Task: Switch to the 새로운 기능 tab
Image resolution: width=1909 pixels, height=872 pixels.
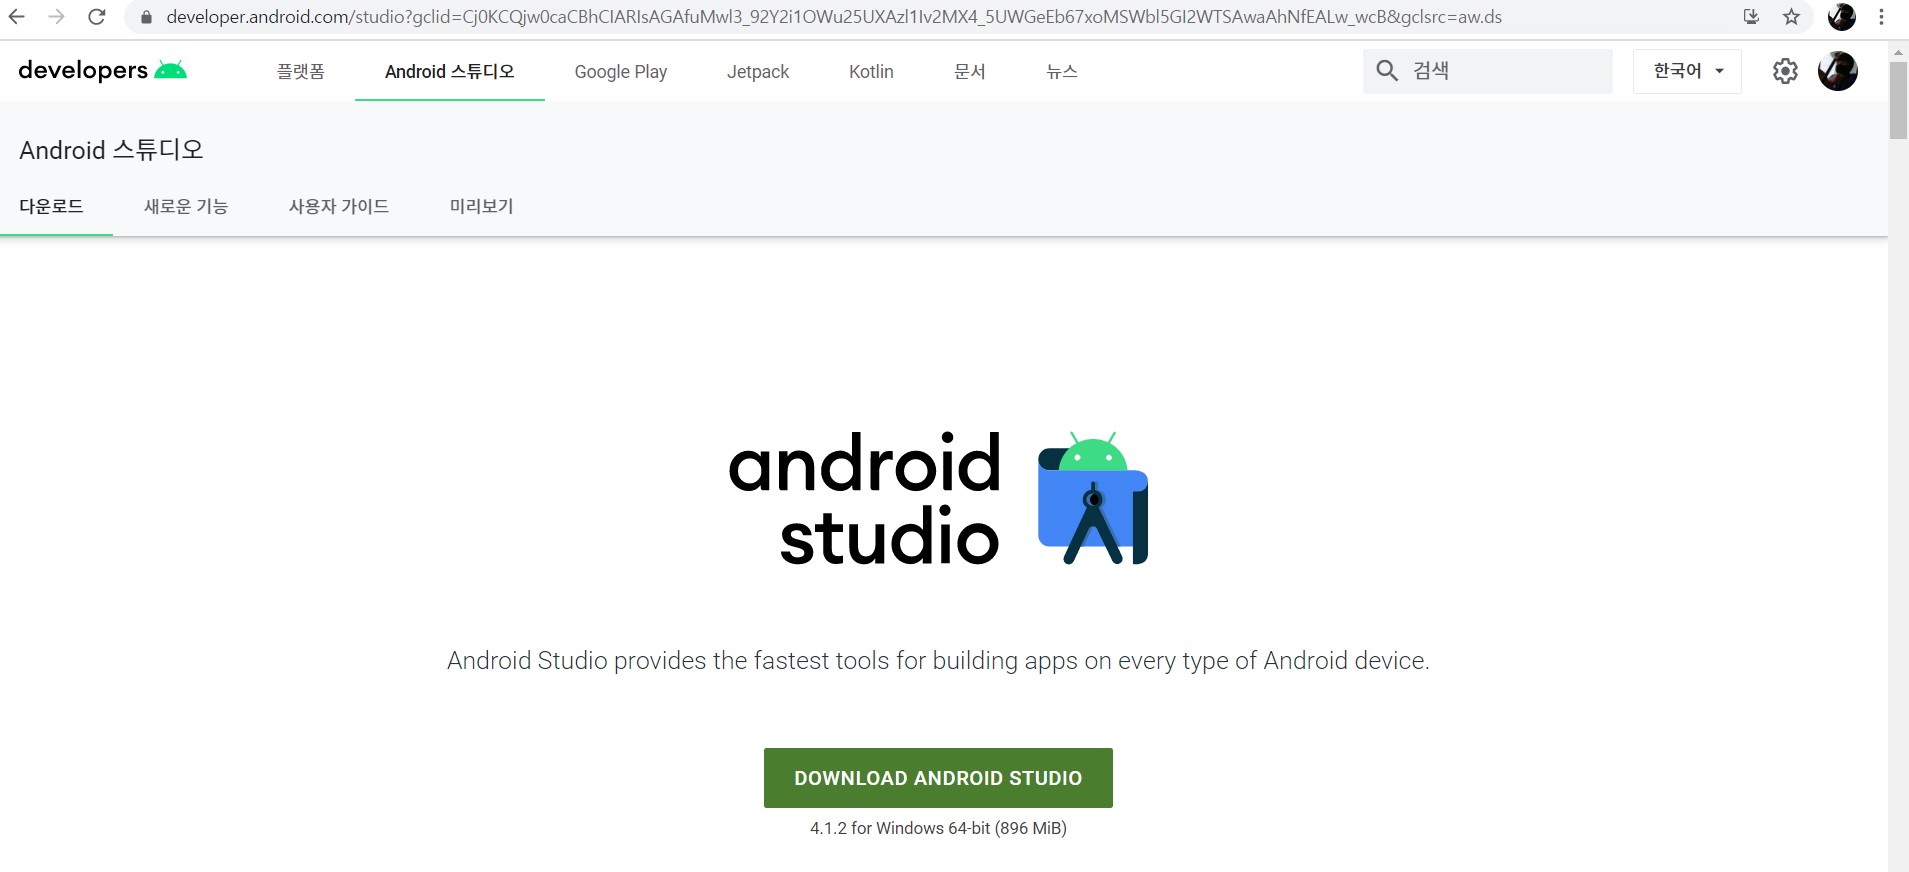Action: pos(186,206)
